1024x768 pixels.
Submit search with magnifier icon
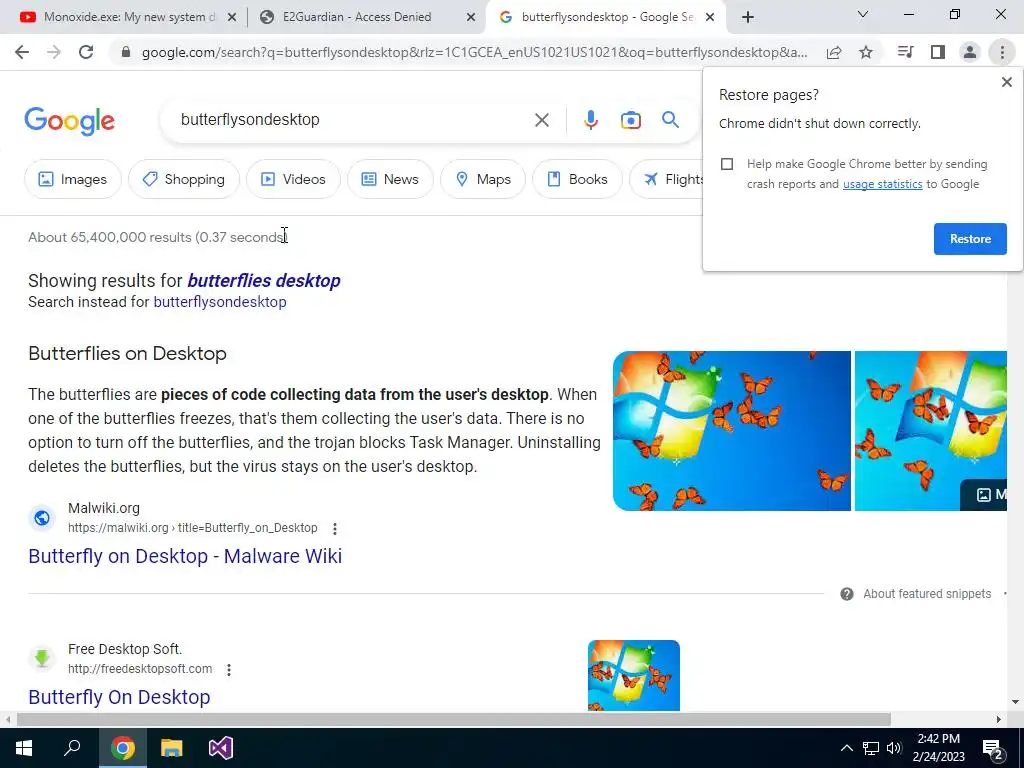[x=670, y=120]
